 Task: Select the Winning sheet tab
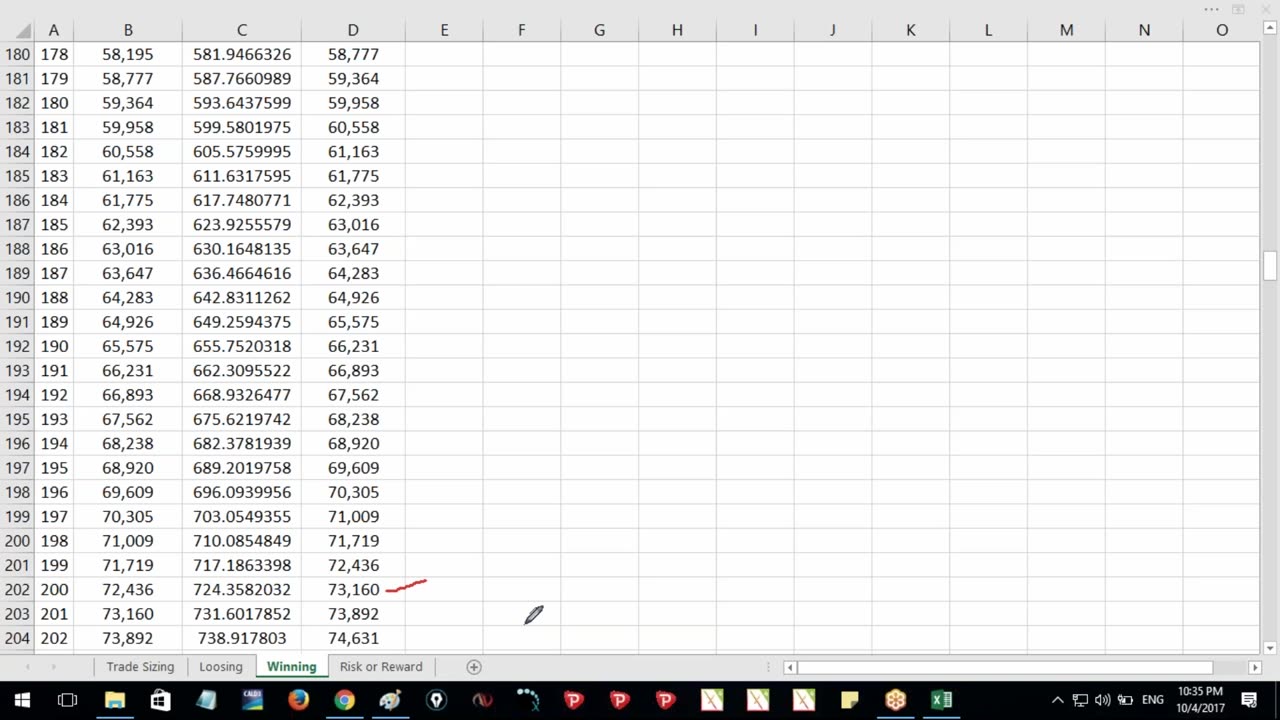[291, 667]
